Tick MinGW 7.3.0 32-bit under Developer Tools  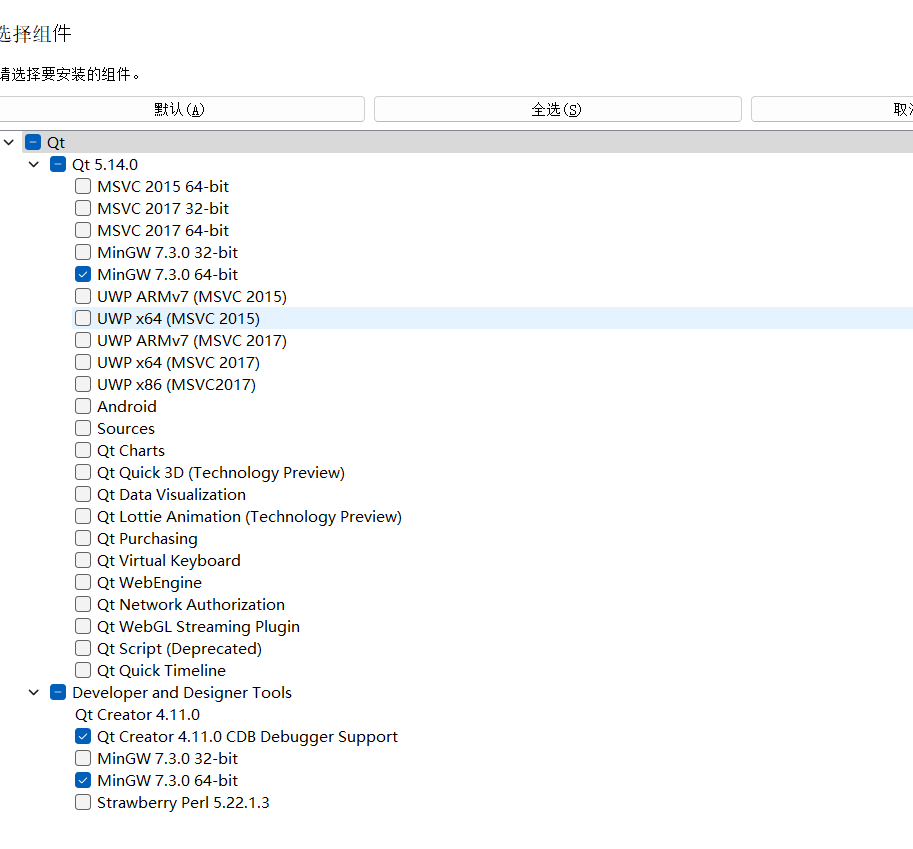click(83, 758)
